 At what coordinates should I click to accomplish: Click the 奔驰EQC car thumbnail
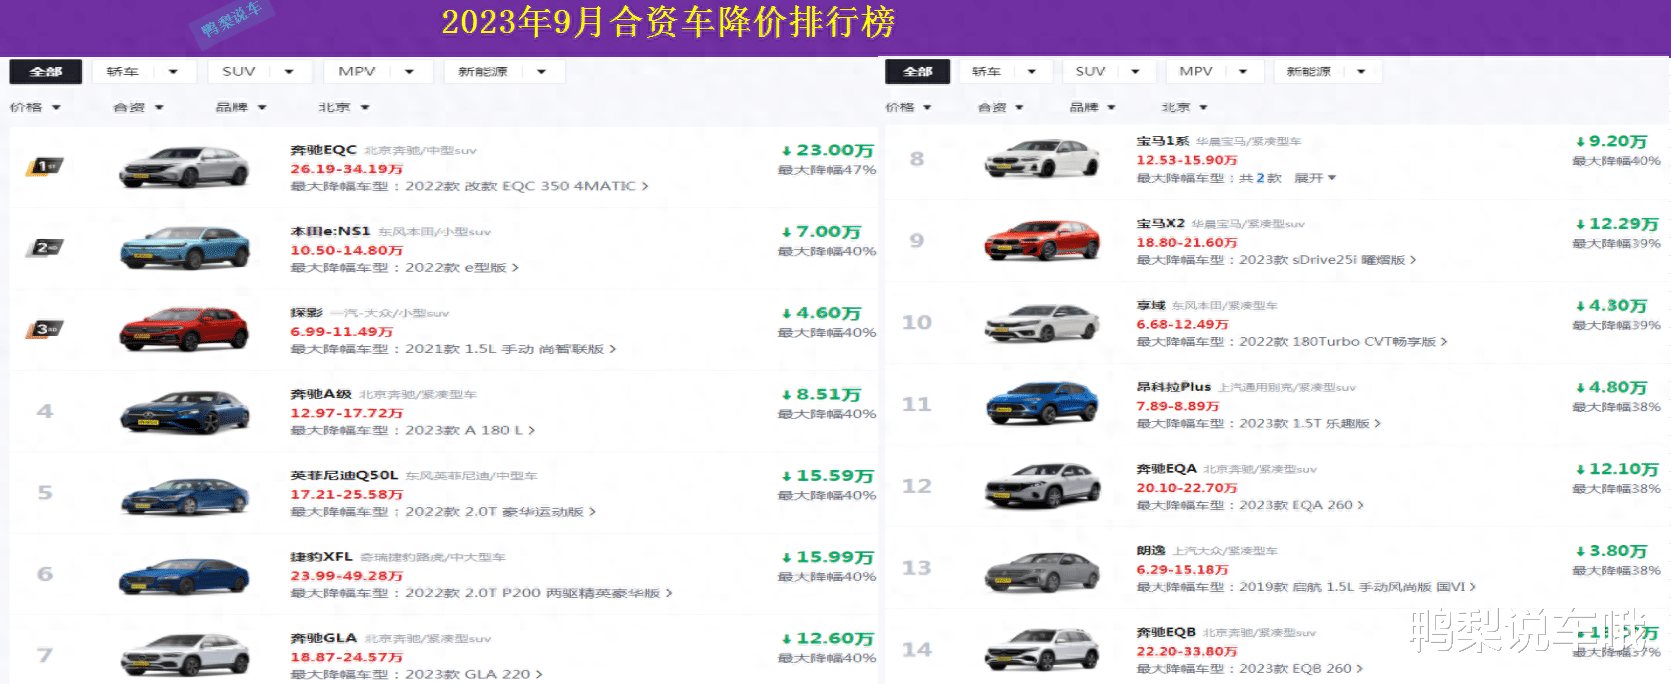[x=184, y=167]
